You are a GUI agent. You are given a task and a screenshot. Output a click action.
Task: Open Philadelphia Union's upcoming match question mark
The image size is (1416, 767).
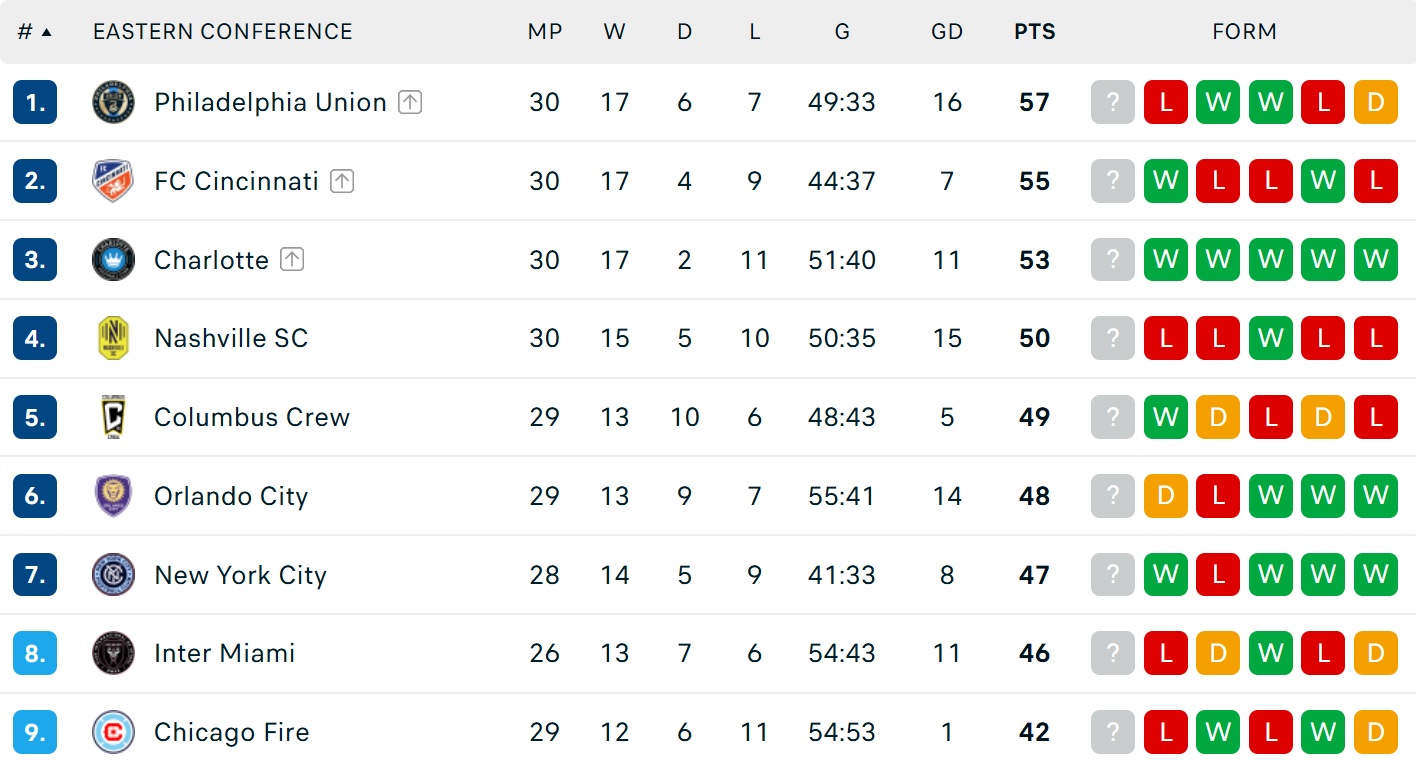[x=1113, y=102]
